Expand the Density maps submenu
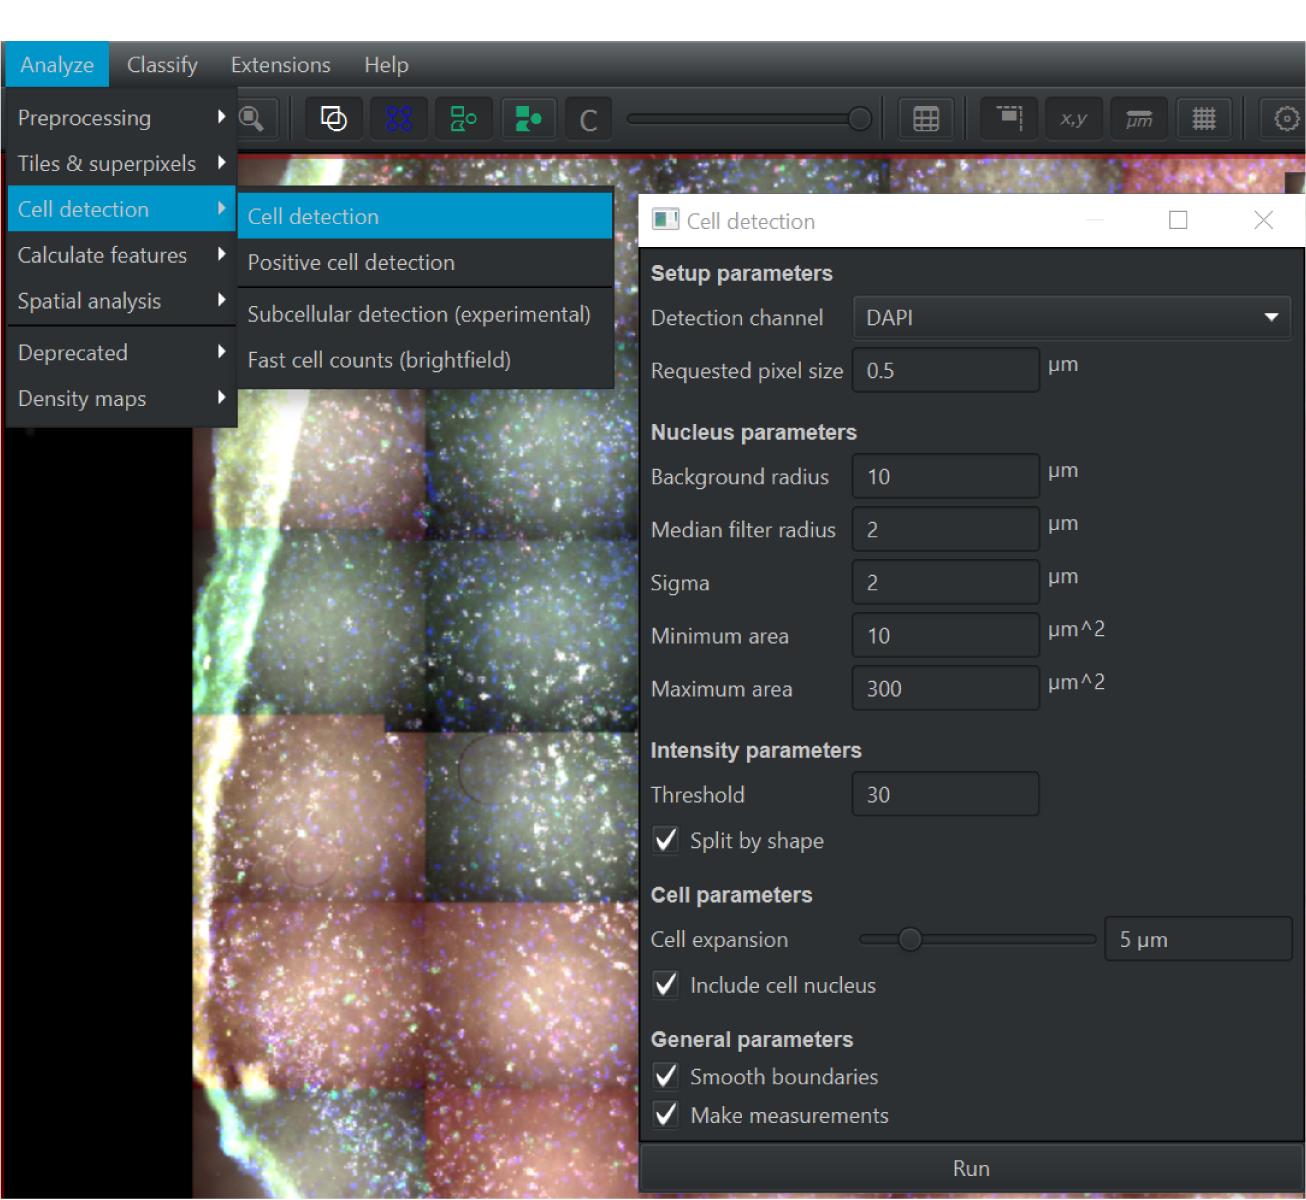 click(120, 398)
